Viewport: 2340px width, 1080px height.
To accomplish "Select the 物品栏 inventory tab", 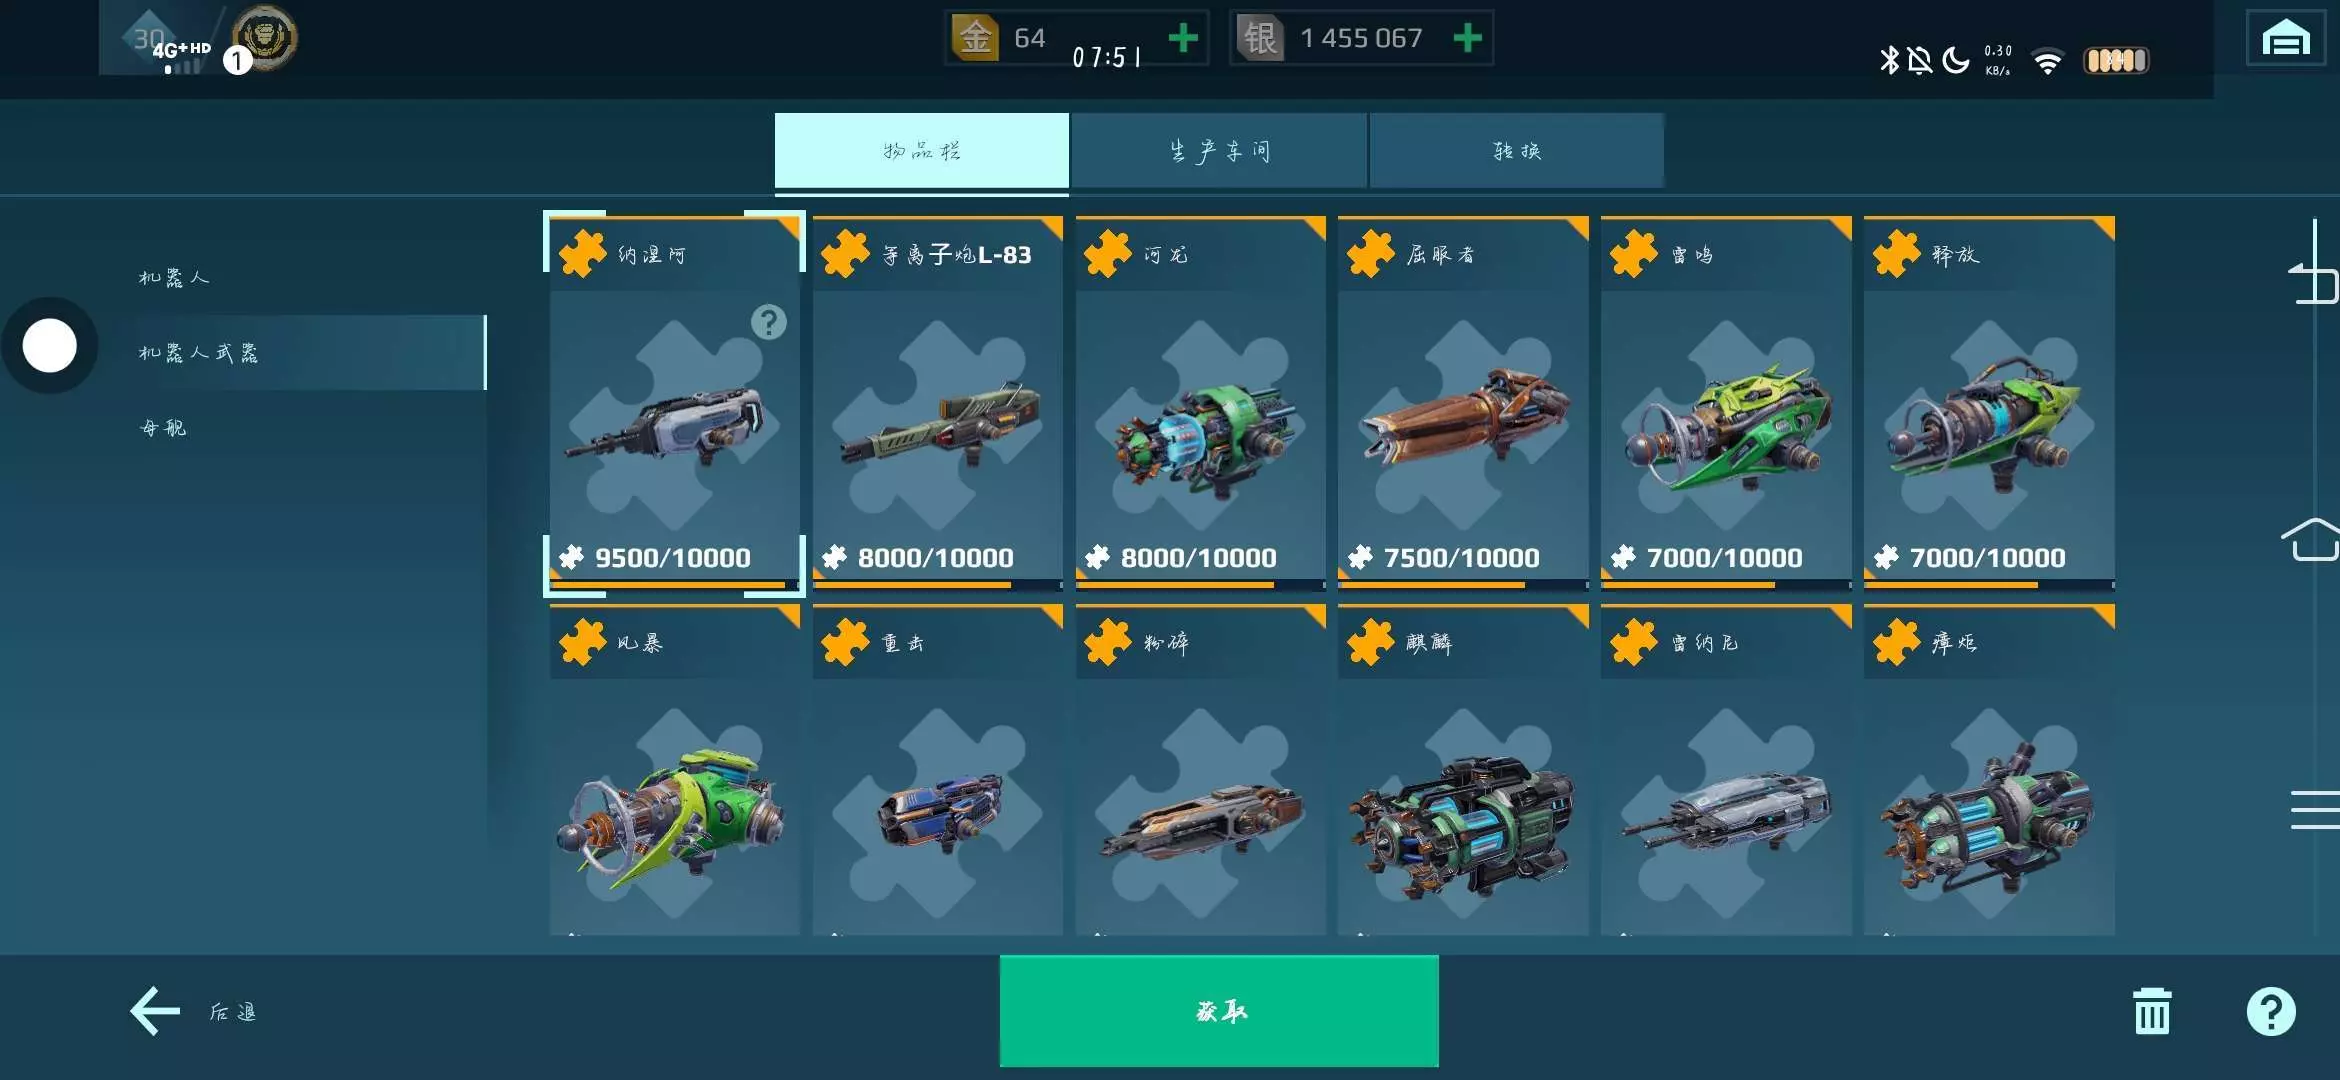I will [921, 150].
